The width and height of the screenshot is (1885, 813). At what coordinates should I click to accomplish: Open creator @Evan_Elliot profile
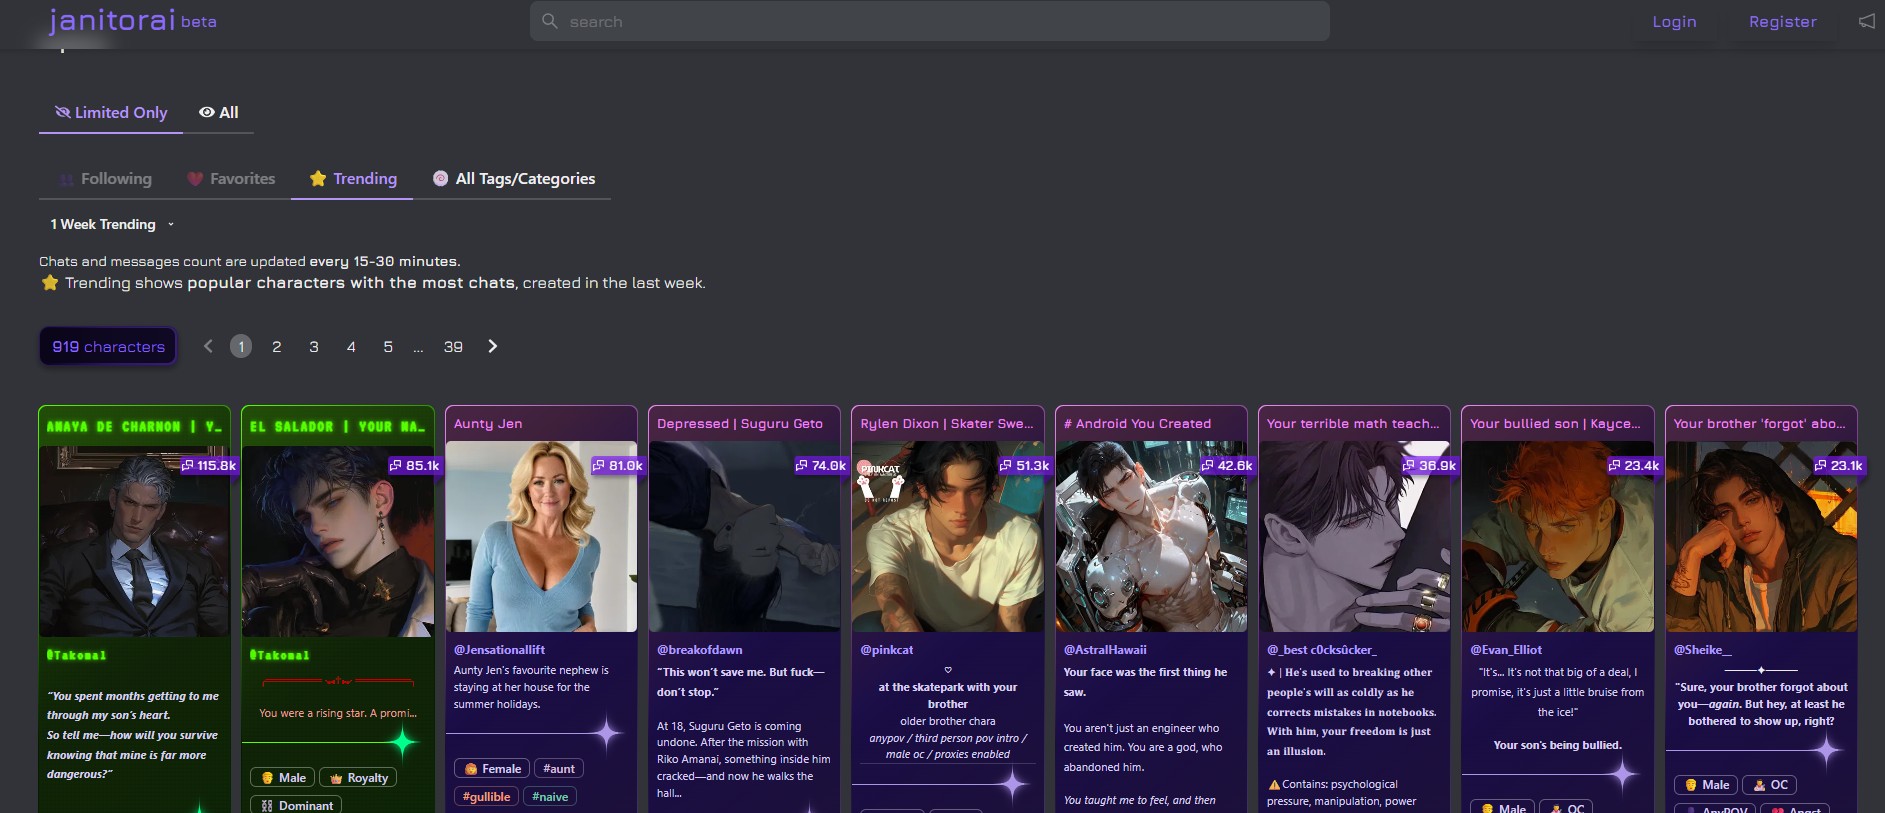pyautogui.click(x=1505, y=650)
